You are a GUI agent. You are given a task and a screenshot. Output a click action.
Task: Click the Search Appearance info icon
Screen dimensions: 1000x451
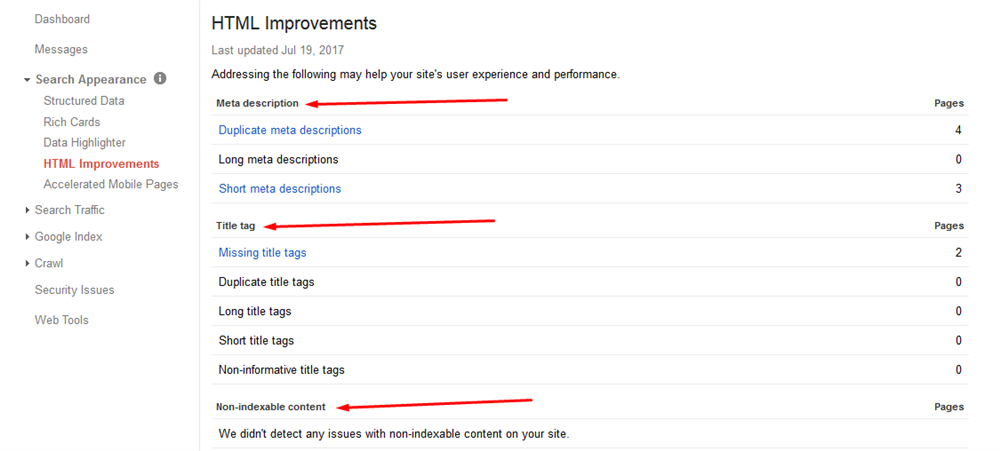coord(160,78)
